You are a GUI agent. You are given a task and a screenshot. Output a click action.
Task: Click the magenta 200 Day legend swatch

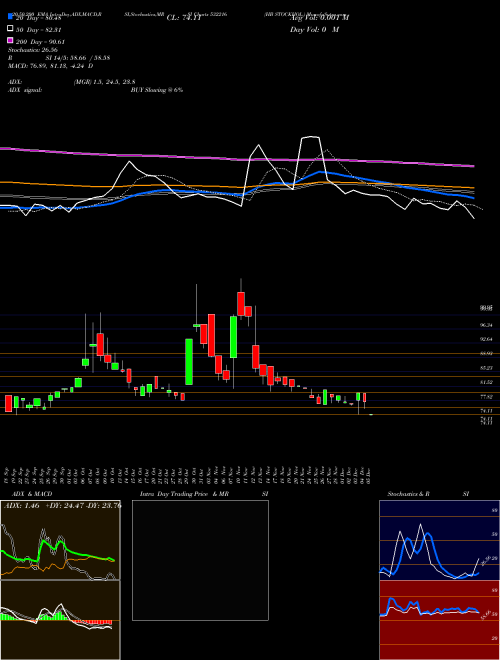pos(10,40)
